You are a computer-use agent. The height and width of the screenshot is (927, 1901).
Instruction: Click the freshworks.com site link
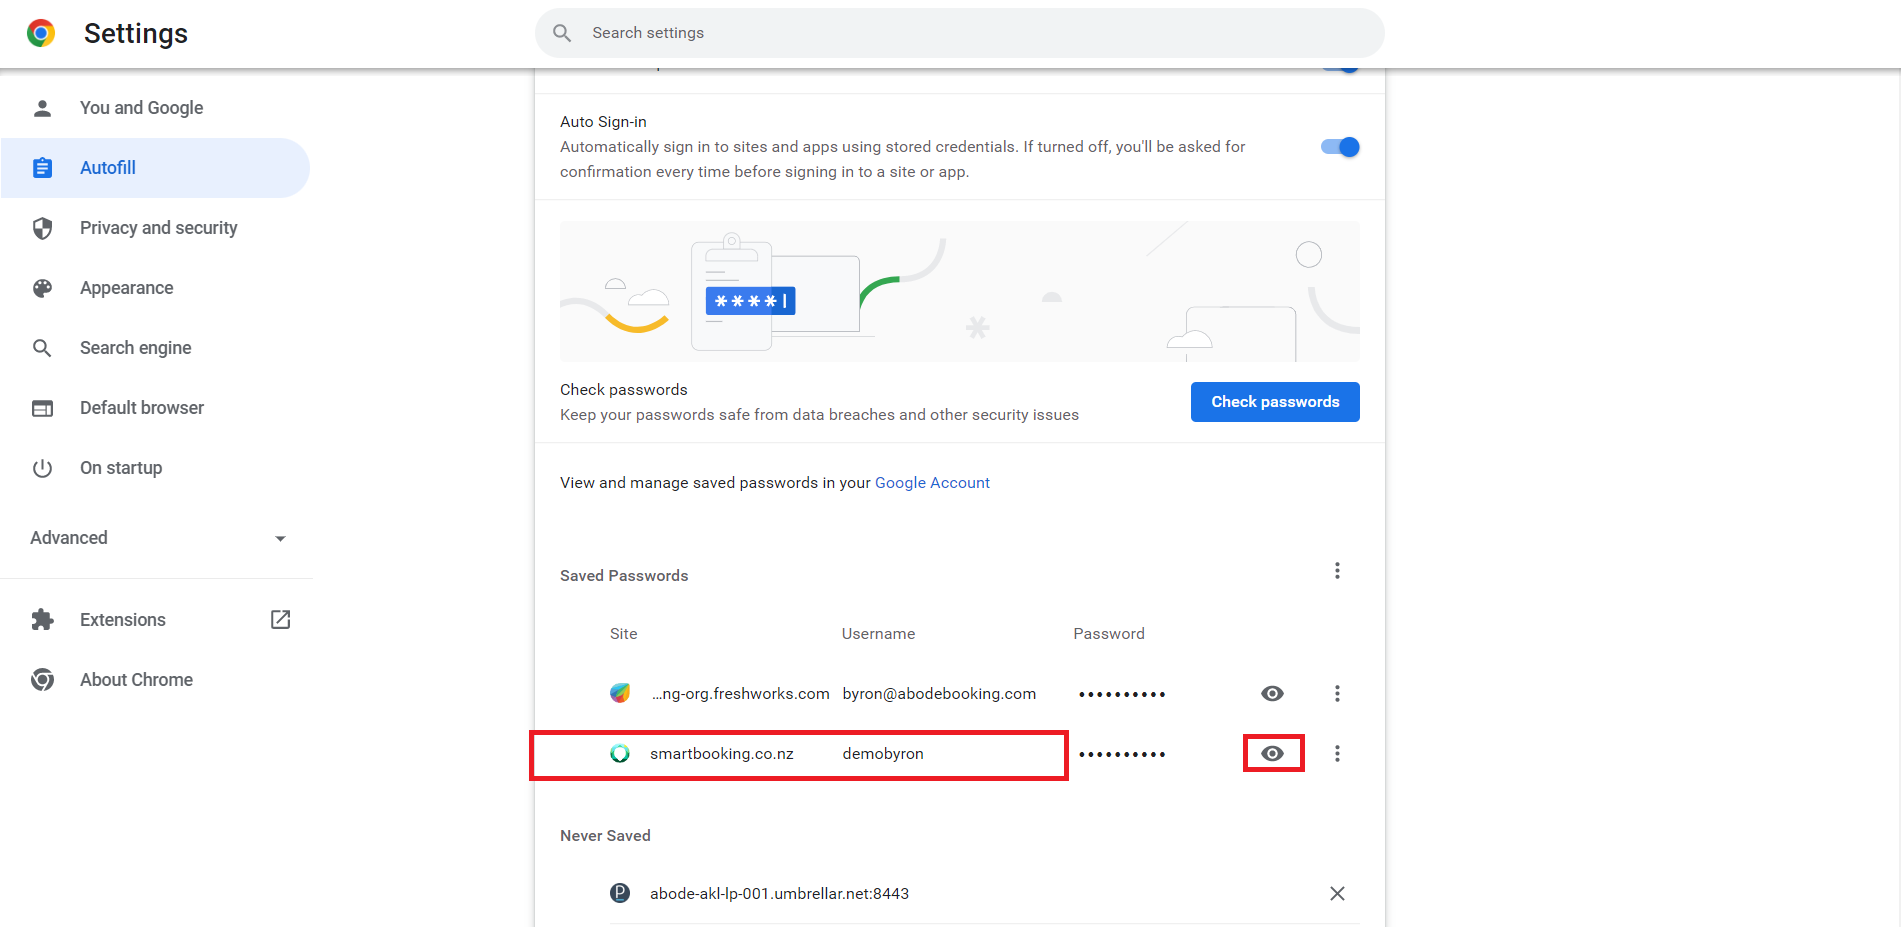[741, 694]
